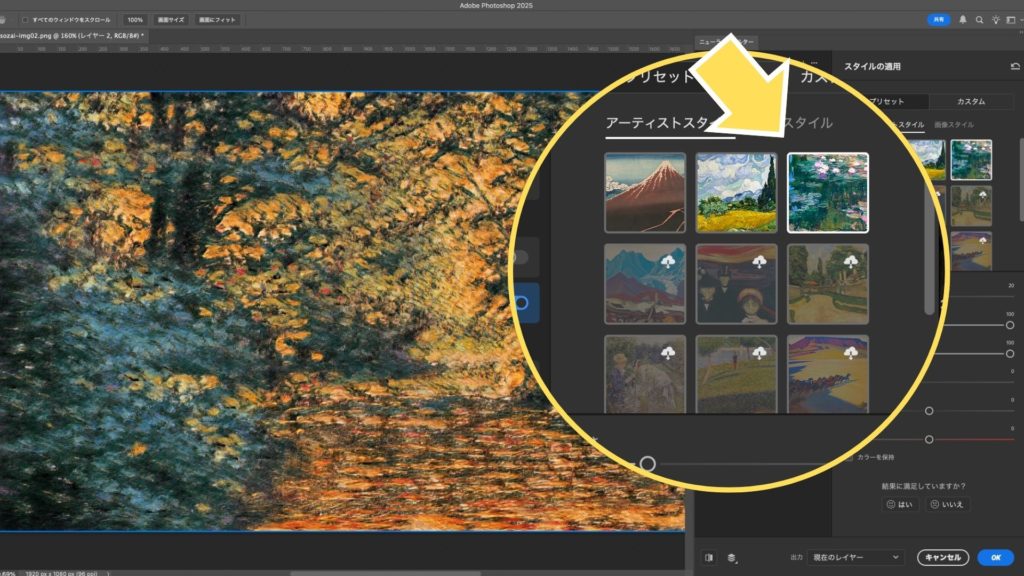Select the sozai-img02.png document tab
Viewport: 1024px width, 576px height.
[x=70, y=35]
